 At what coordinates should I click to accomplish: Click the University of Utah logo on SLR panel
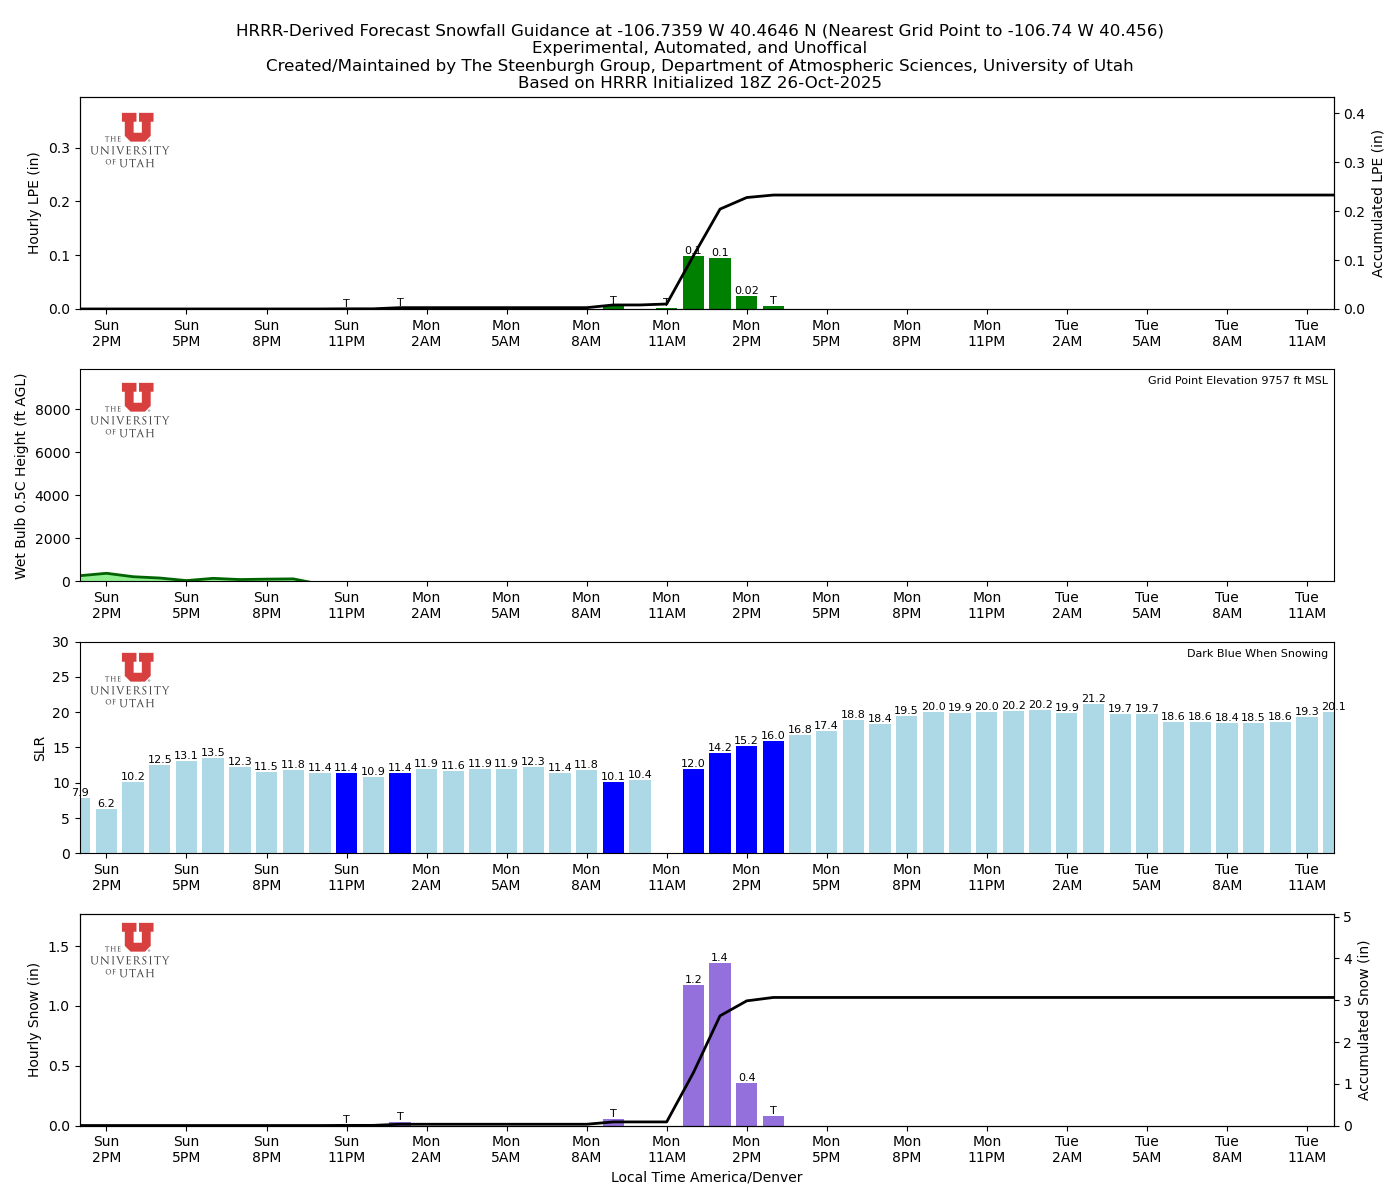(130, 680)
